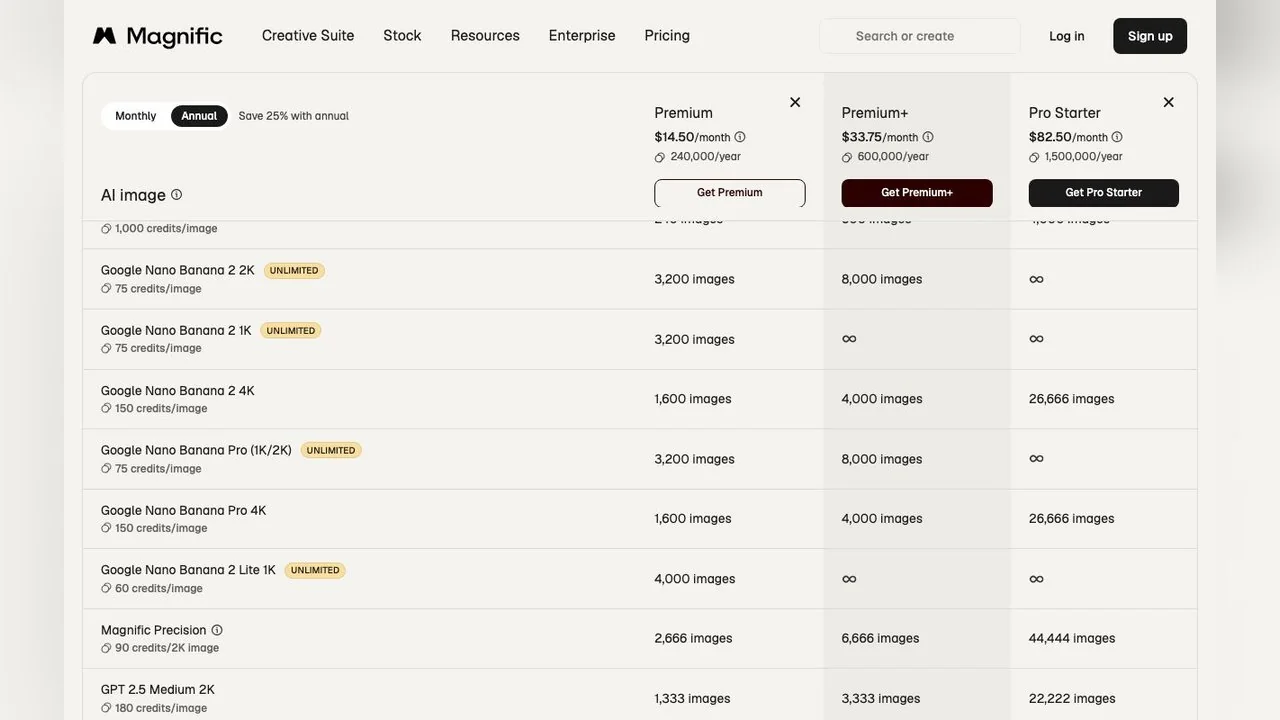The width and height of the screenshot is (1280, 720).
Task: Click the Google Nano Banana Pro 4K label
Action: pyautogui.click(x=184, y=511)
